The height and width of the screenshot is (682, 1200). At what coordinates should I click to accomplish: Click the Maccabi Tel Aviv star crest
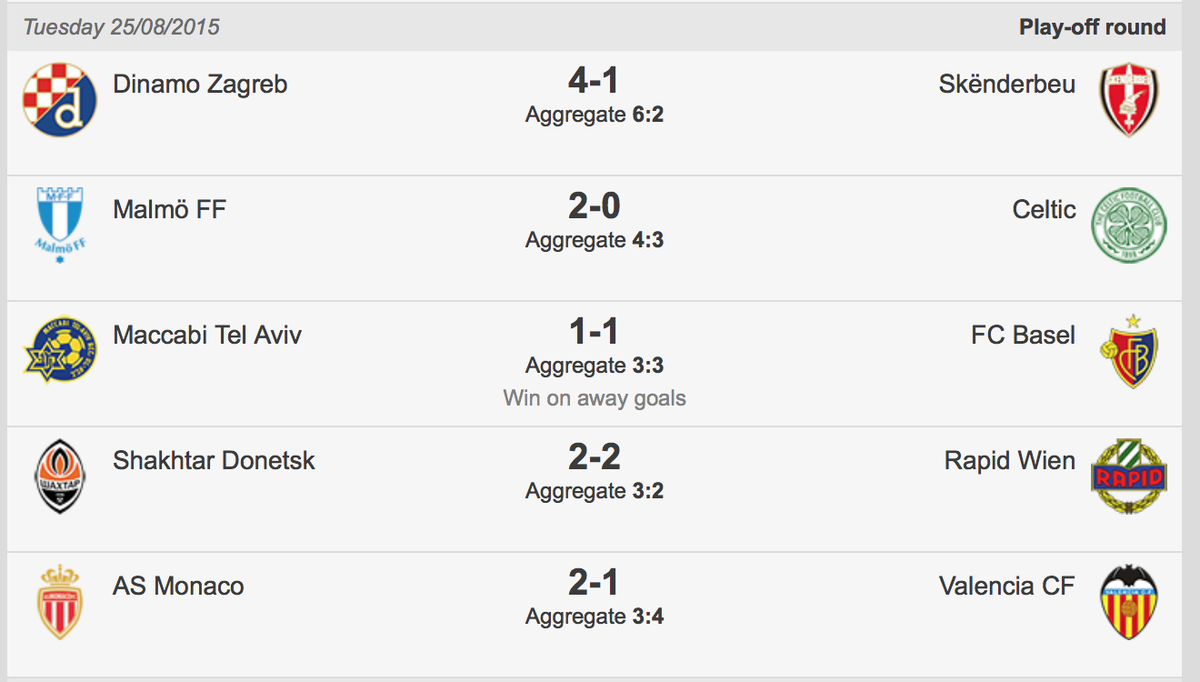pos(59,351)
